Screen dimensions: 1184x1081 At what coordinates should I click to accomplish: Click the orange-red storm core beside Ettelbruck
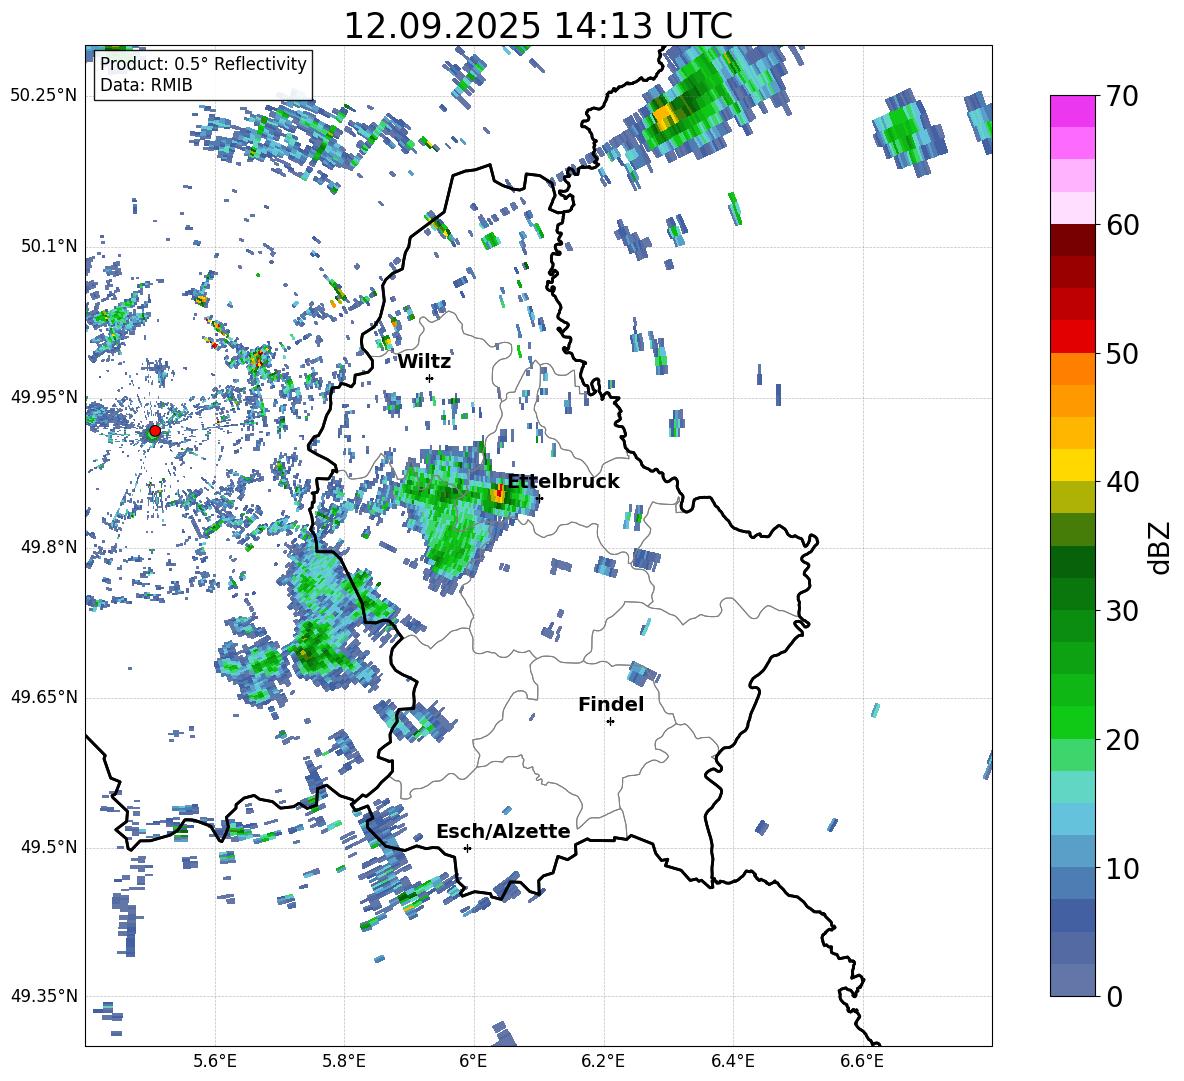click(x=498, y=494)
